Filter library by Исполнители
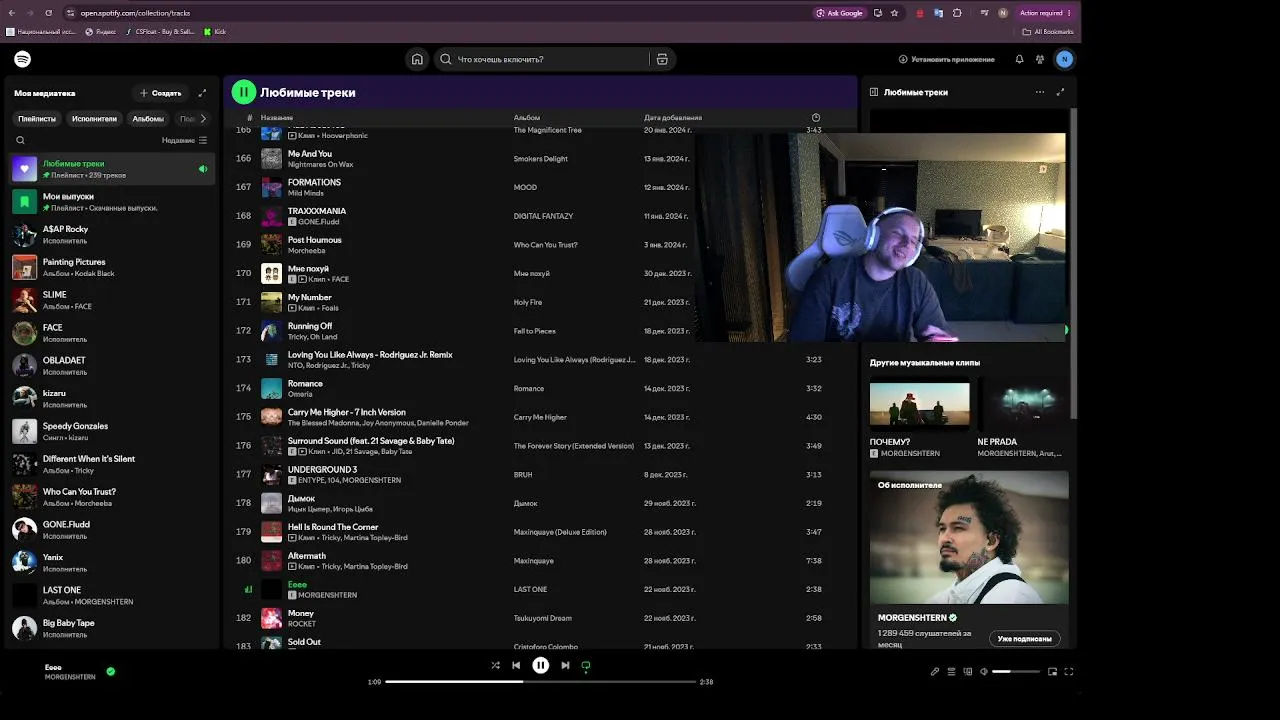 pos(94,118)
